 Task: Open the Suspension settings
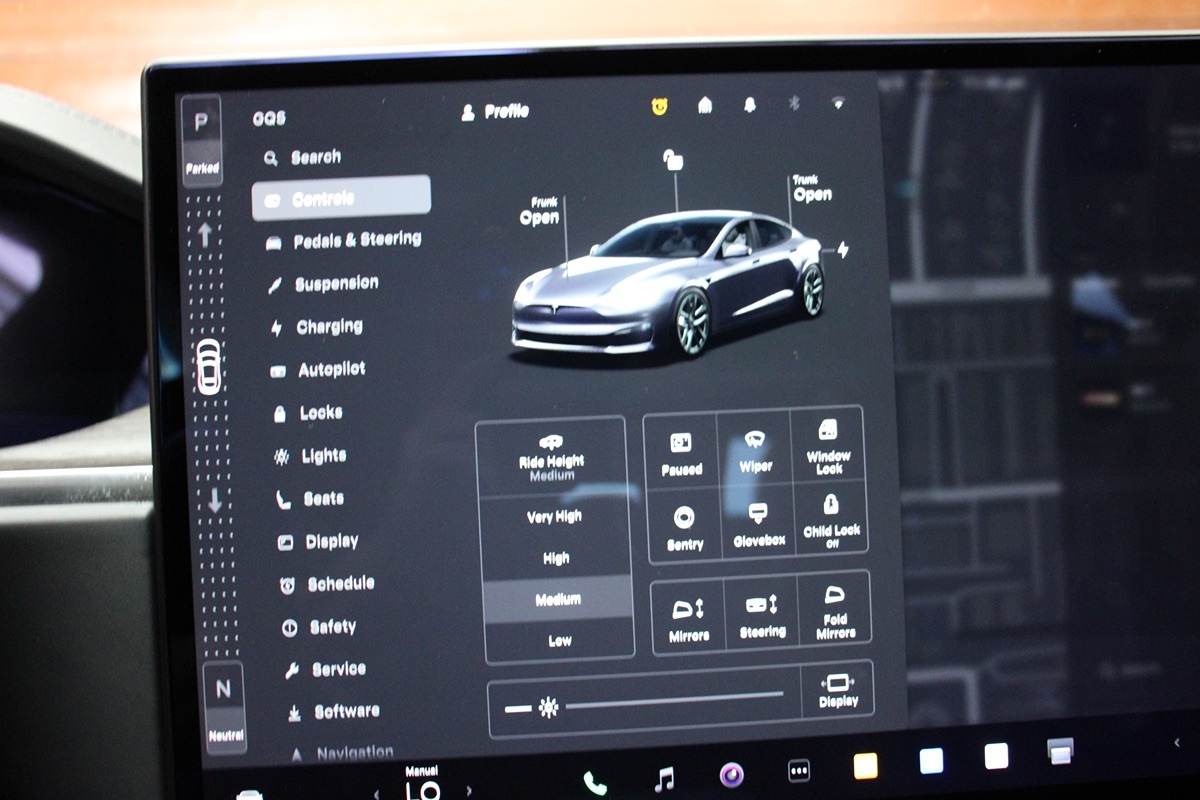point(324,284)
